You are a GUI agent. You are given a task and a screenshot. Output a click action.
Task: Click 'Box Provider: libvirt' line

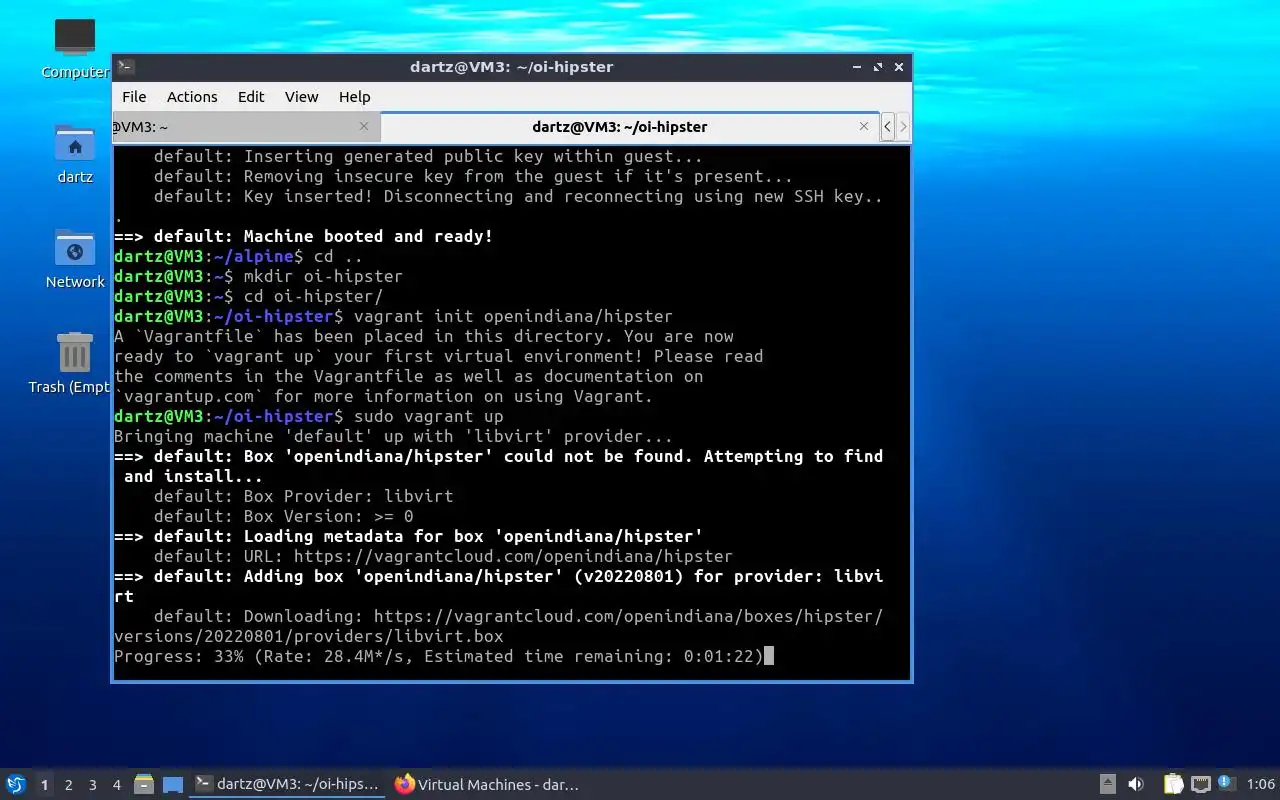303,496
